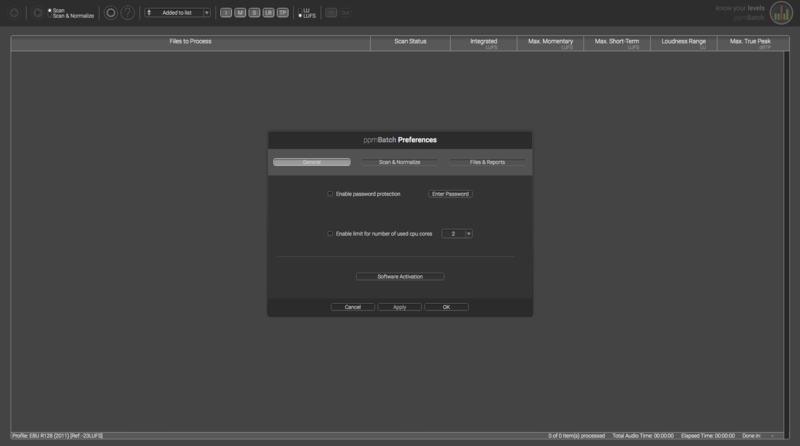Viewport: 800px width, 446px height.
Task: Toggle the I column button
Action: point(226,12)
